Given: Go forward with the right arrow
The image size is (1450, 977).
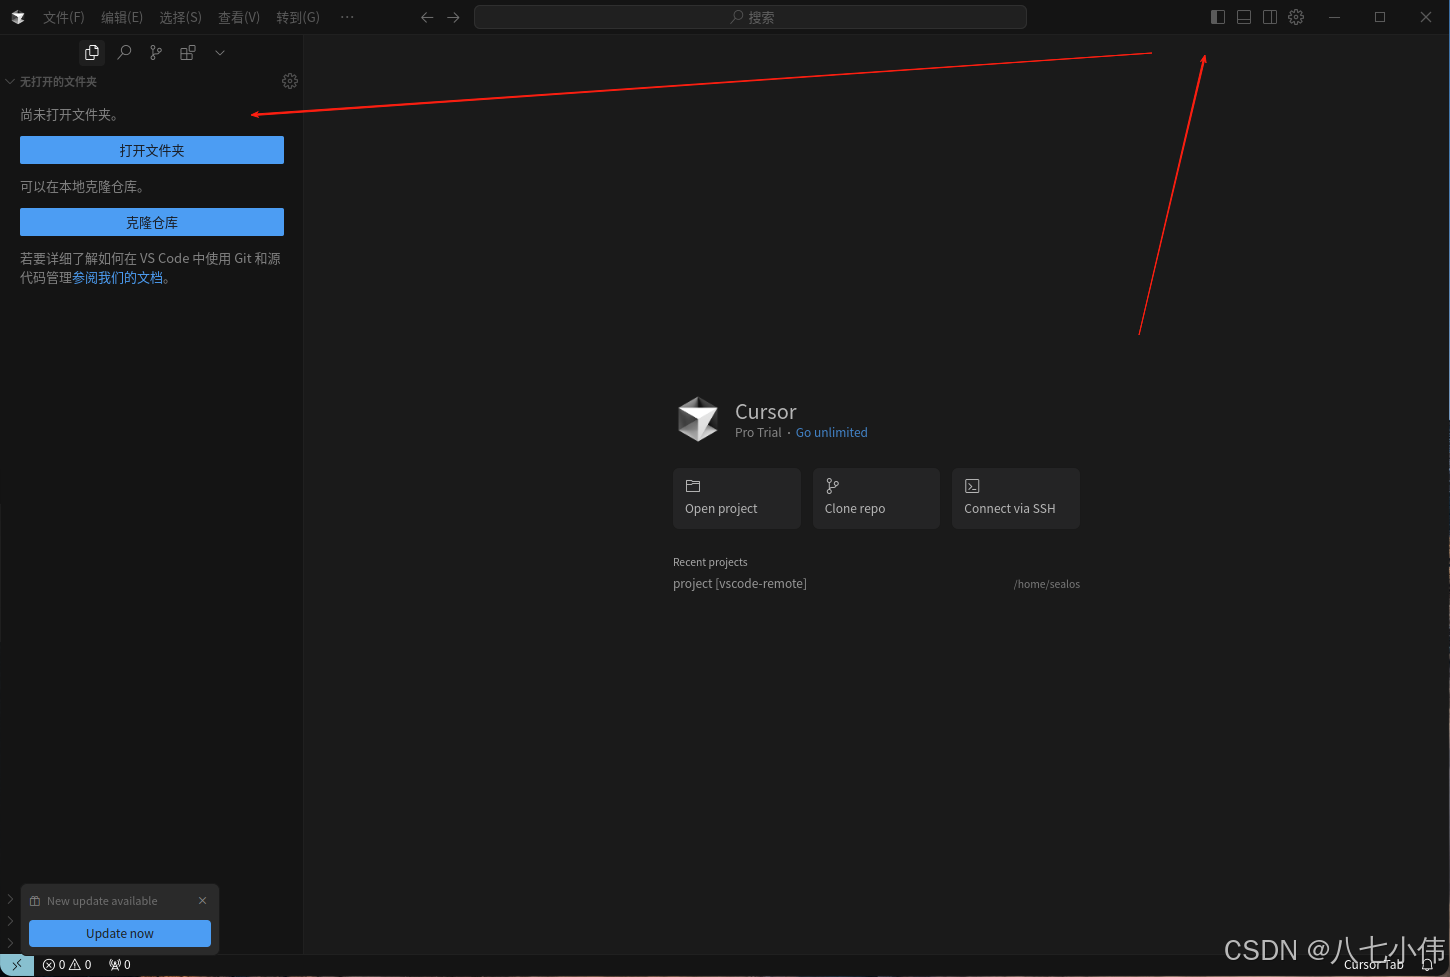Looking at the screenshot, I should pos(454,17).
